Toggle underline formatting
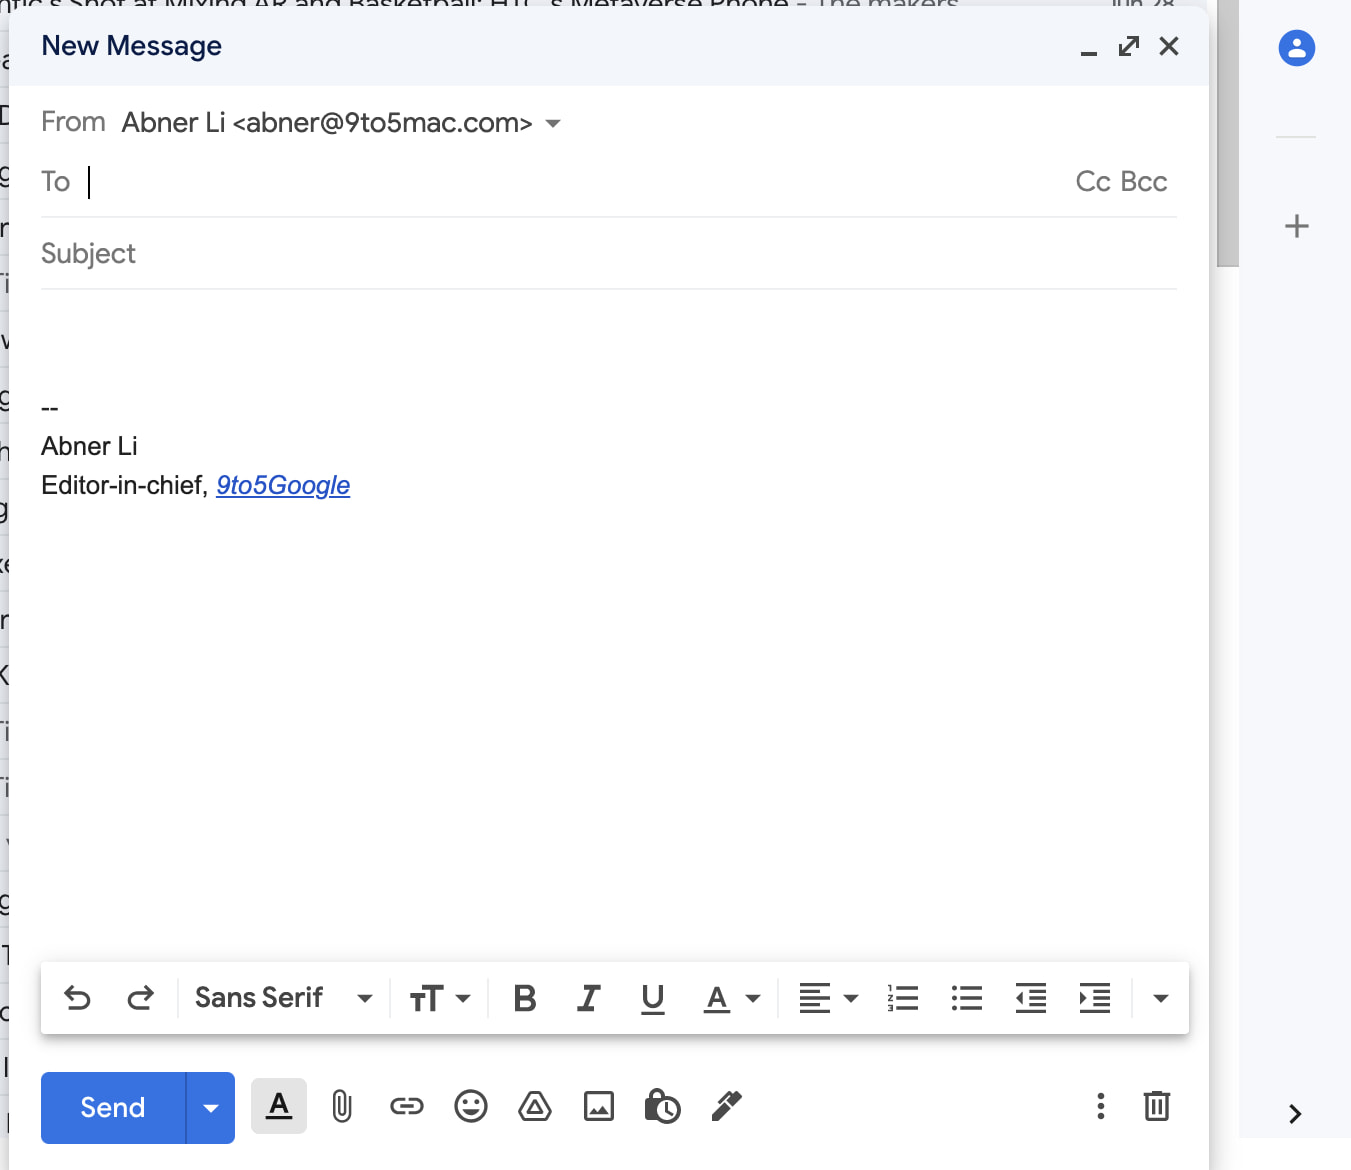 coord(652,997)
